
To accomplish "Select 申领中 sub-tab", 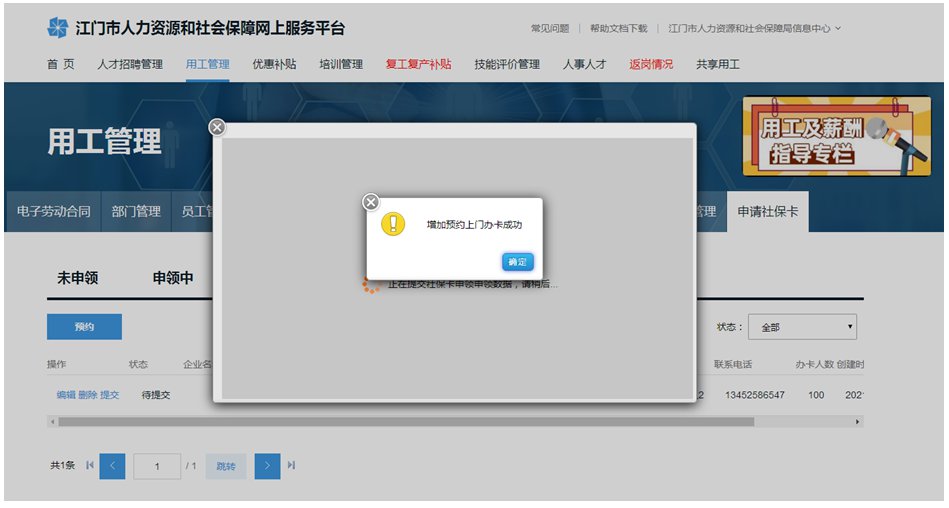I will pyautogui.click(x=173, y=278).
